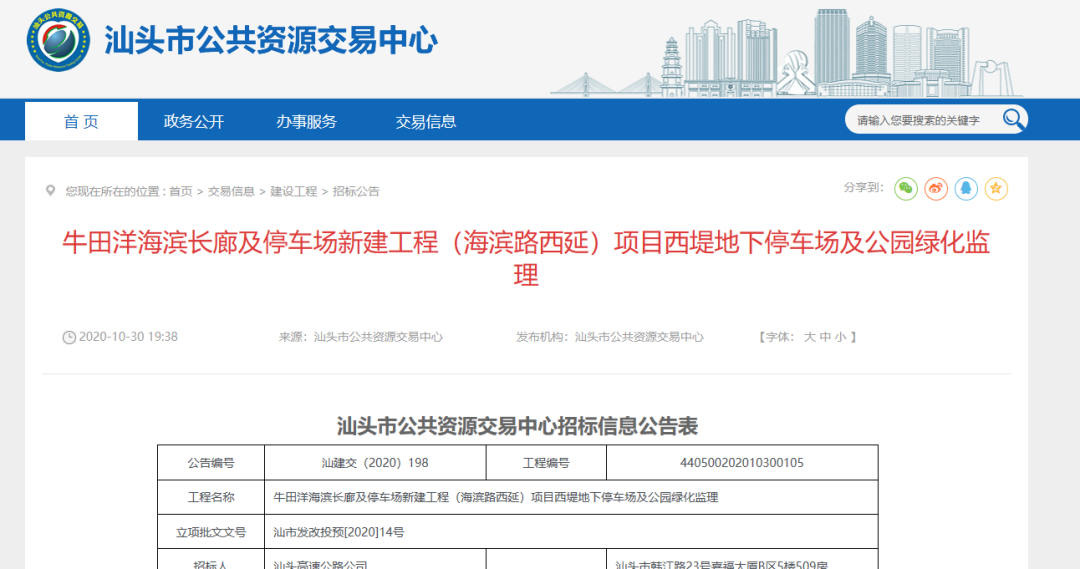The height and width of the screenshot is (569, 1080).
Task: Set font size to 大
Action: point(809,337)
